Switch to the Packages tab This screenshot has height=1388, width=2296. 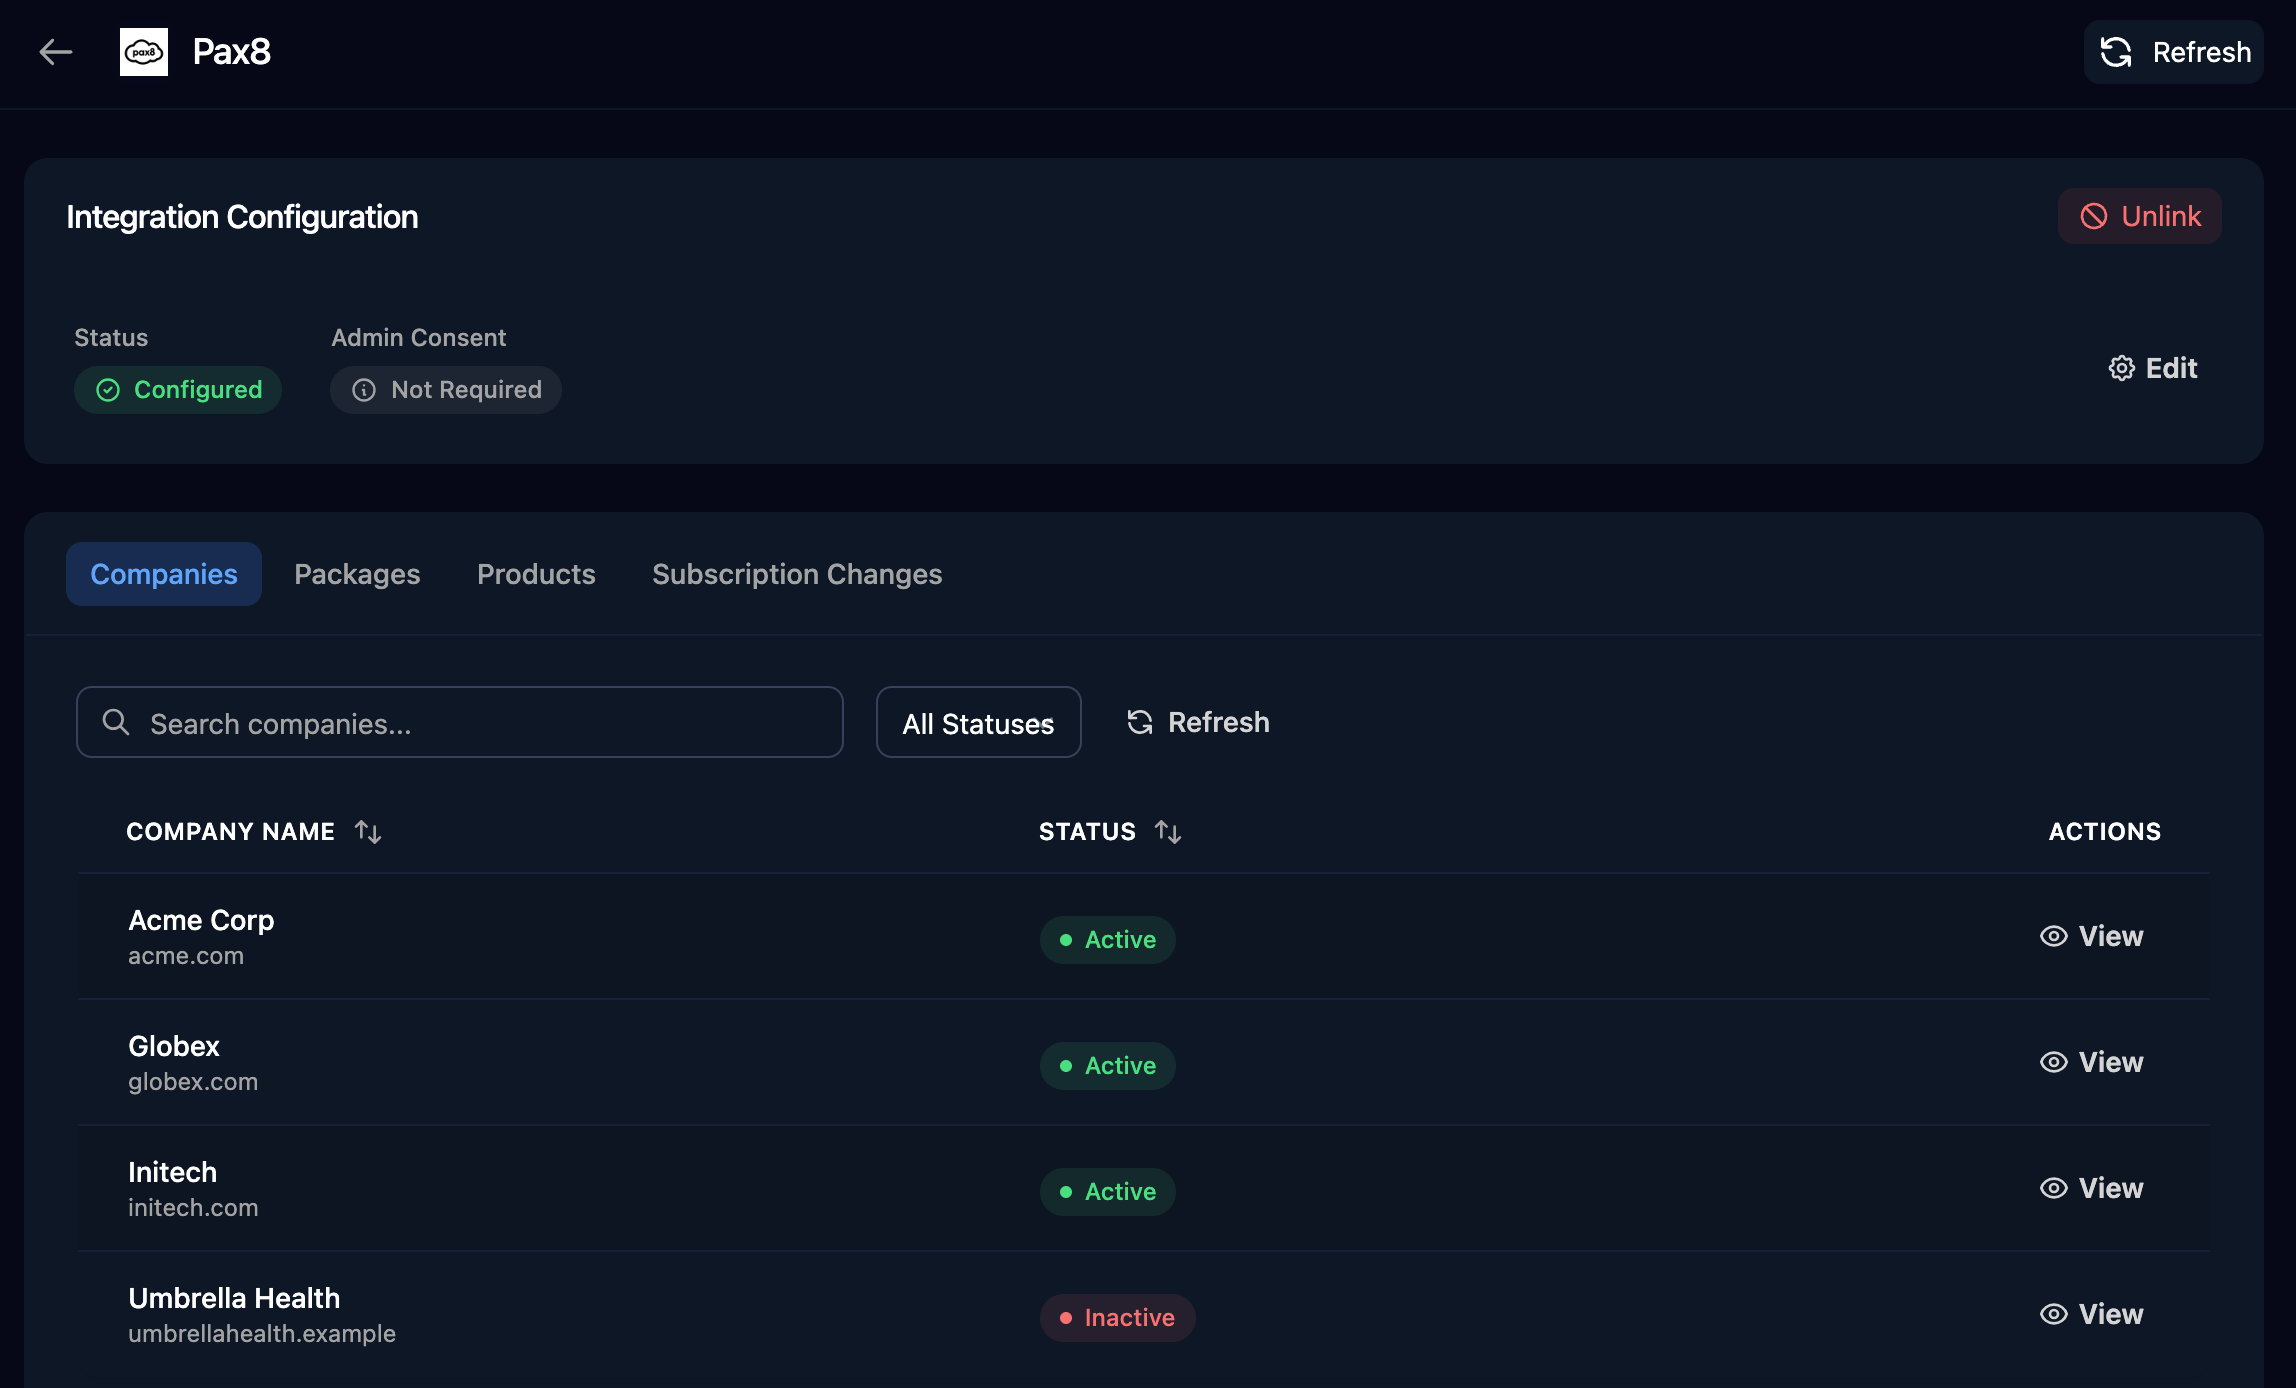[x=357, y=574]
